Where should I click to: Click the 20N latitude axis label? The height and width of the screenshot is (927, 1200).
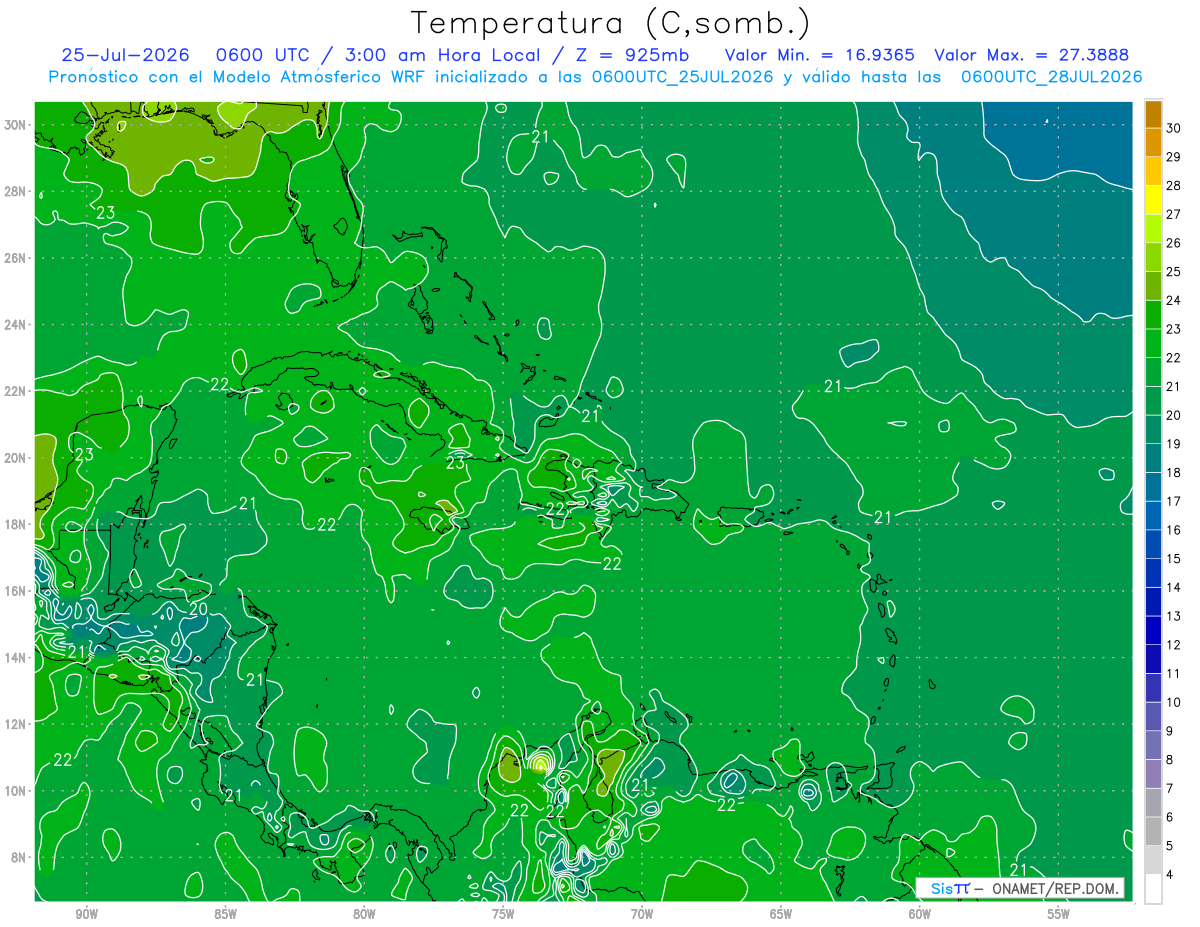[x=16, y=458]
